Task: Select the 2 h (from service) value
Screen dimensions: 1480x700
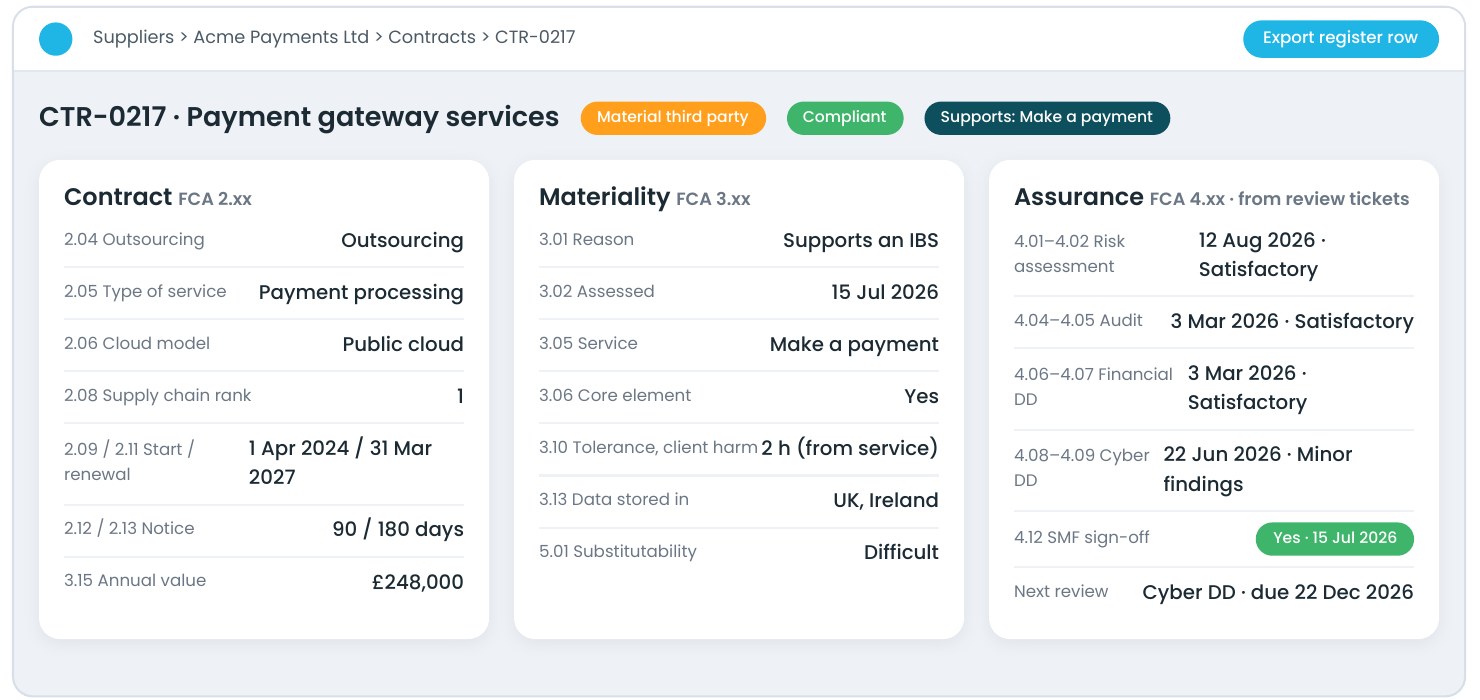Action: (x=850, y=448)
